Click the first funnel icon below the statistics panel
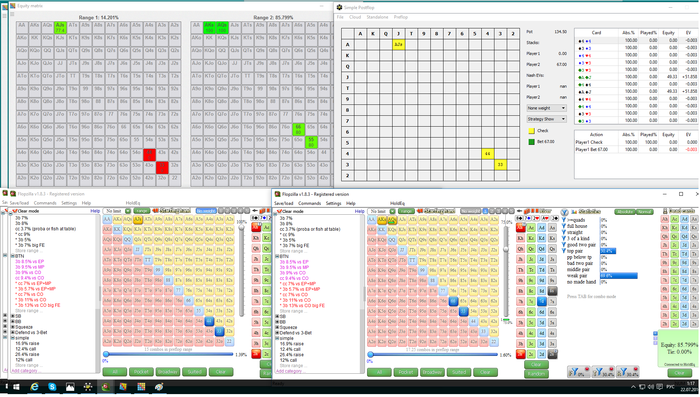 579,372
